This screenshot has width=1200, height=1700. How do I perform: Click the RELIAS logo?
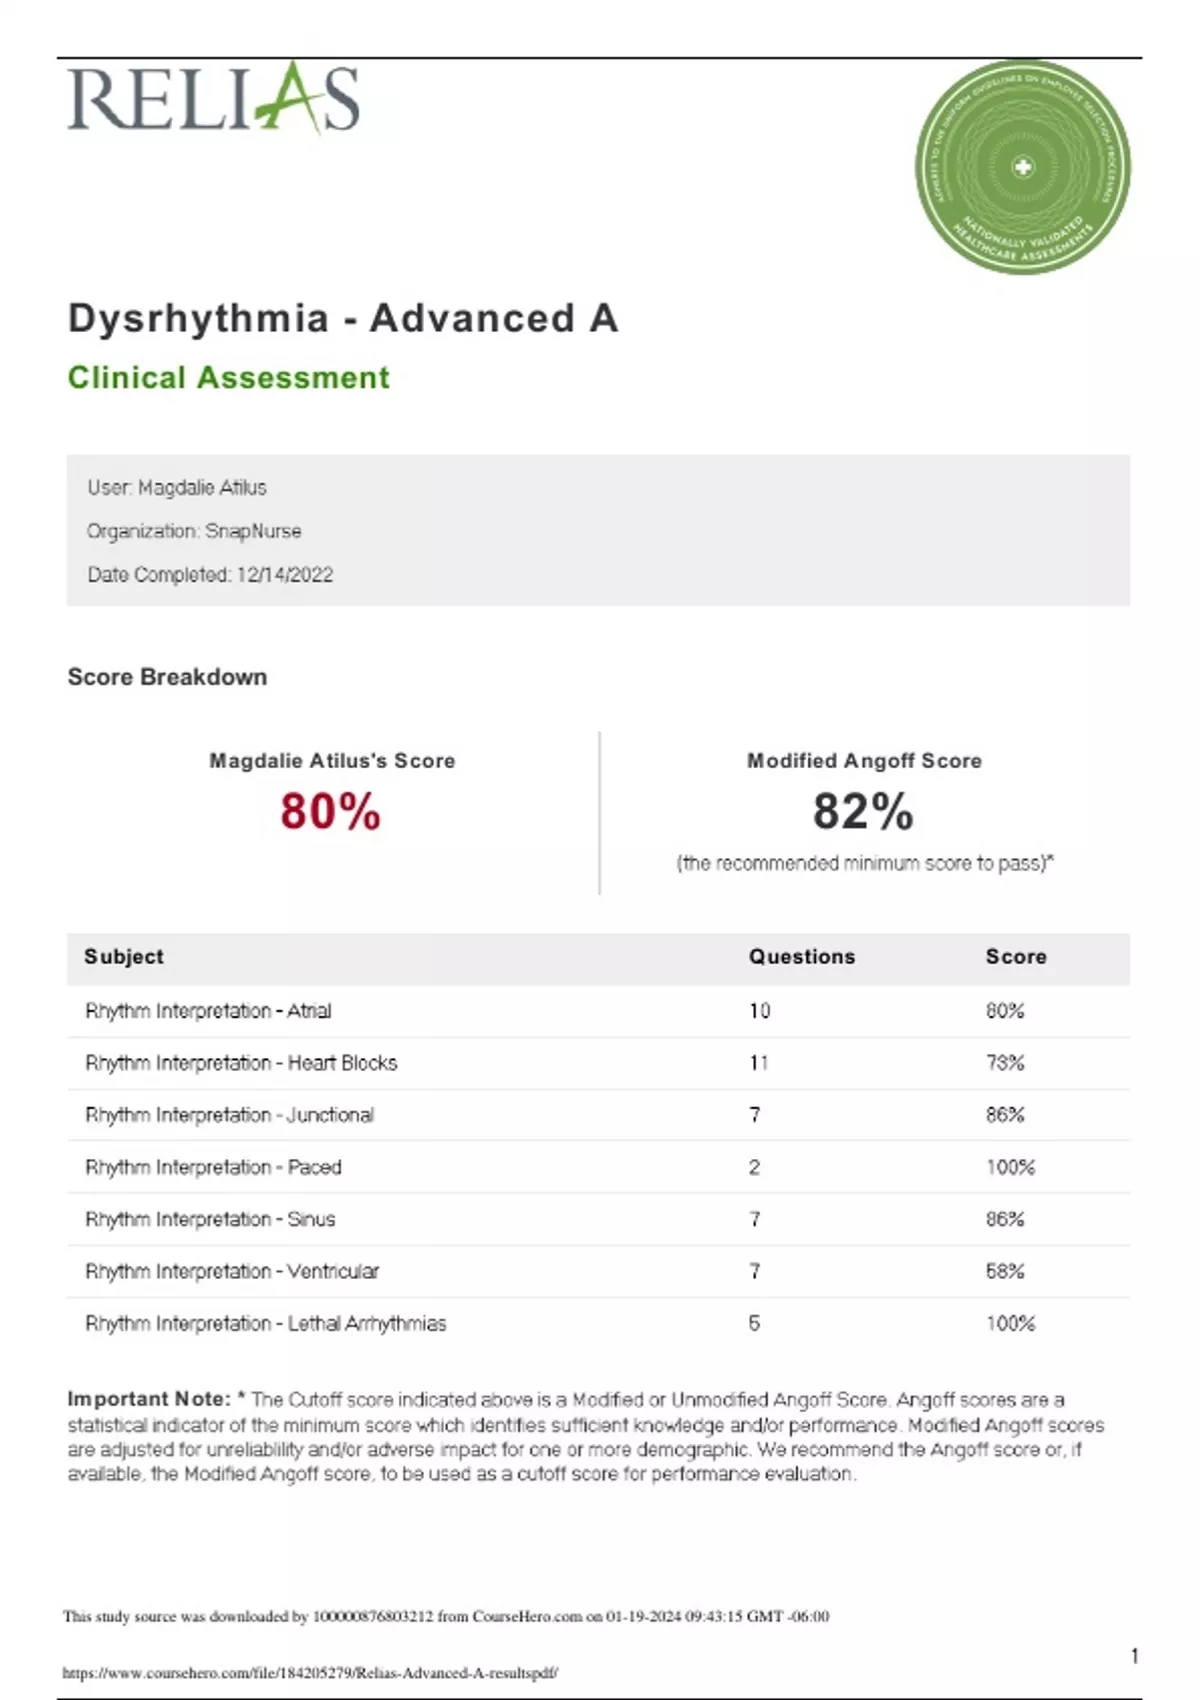213,99
